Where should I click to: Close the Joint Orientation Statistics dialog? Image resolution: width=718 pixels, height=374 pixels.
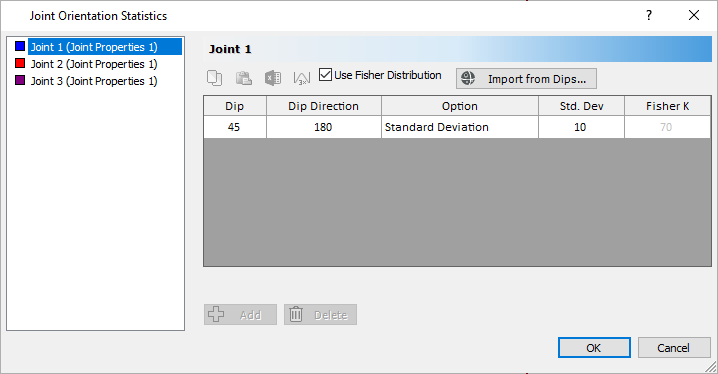point(694,15)
